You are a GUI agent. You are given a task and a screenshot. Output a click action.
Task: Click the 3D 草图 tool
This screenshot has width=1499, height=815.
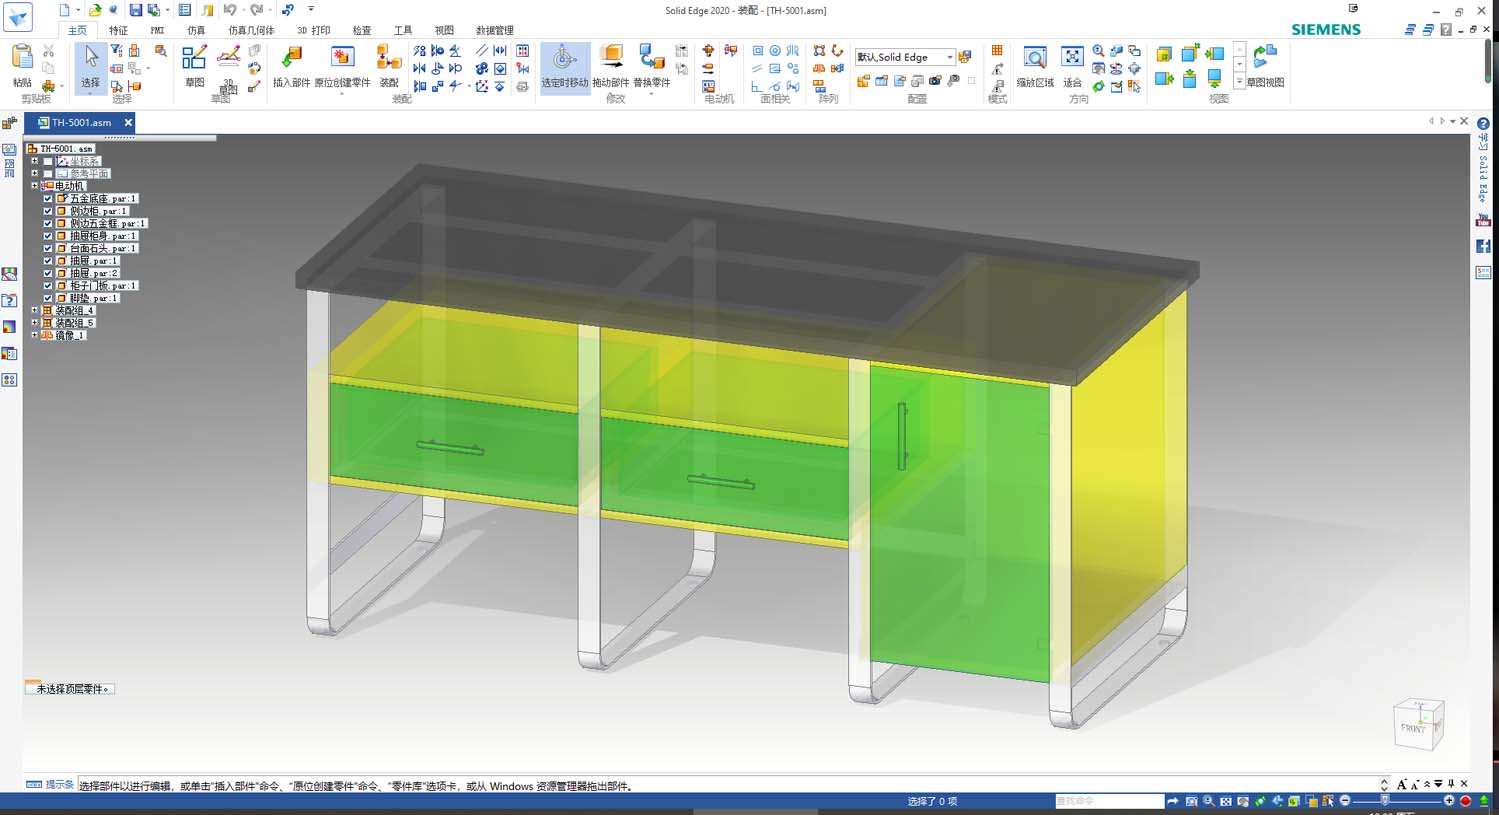click(228, 68)
